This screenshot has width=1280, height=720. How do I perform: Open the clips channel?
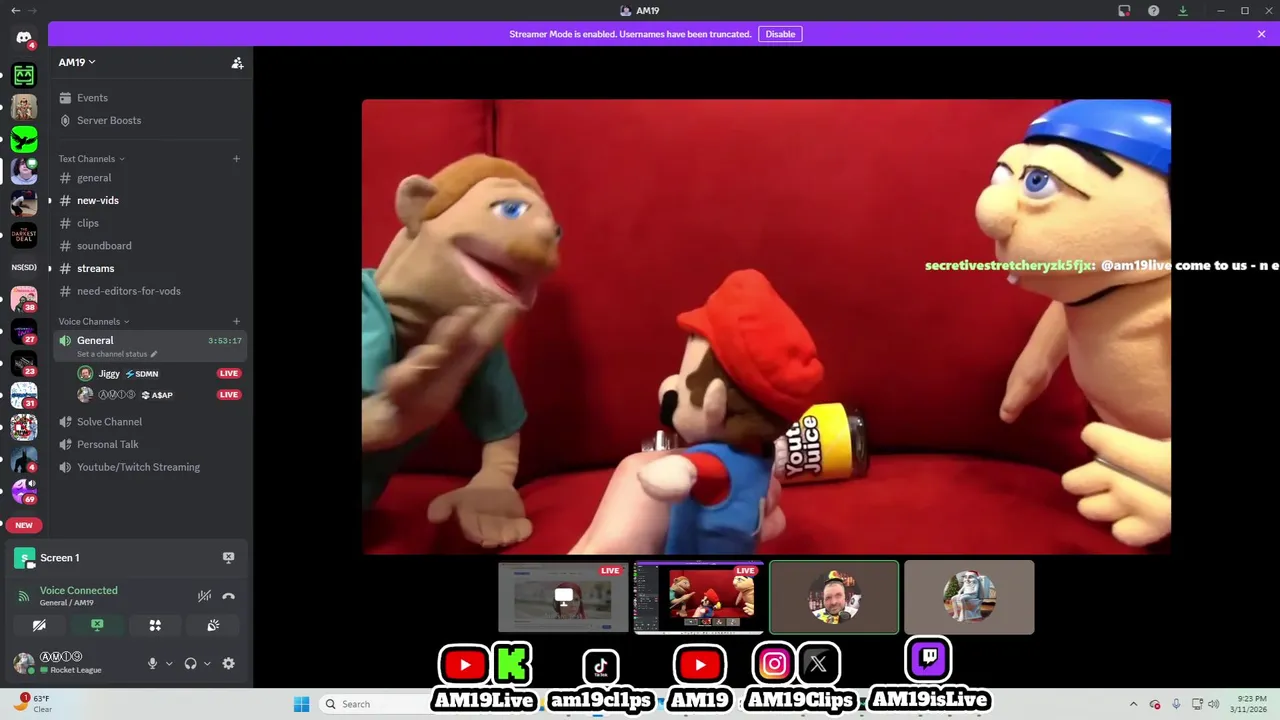(x=150, y=223)
